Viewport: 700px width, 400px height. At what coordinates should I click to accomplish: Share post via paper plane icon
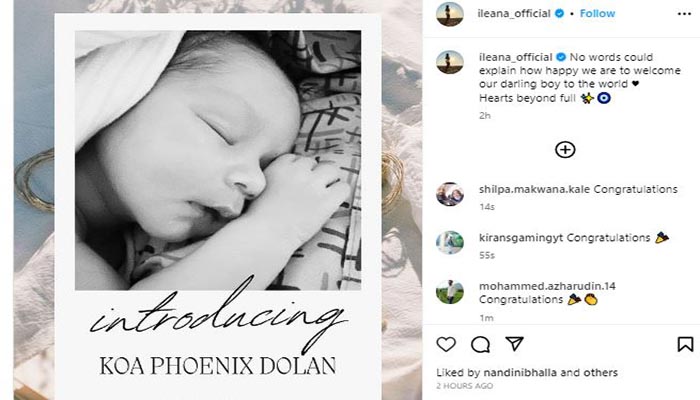coord(514,343)
